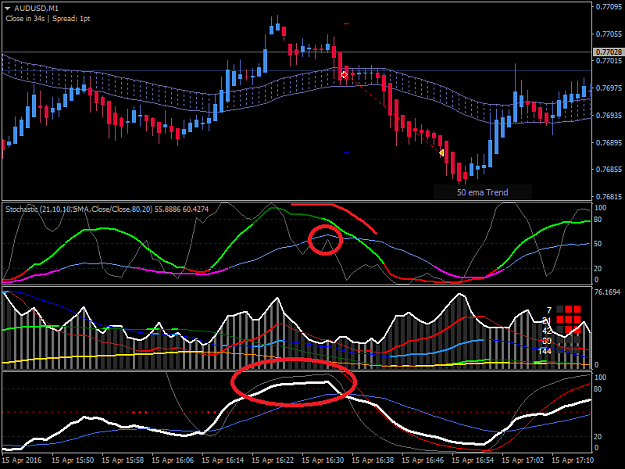Select the small red stop-loss dash marker
This screenshot has width=625, height=469.
pos(346,24)
